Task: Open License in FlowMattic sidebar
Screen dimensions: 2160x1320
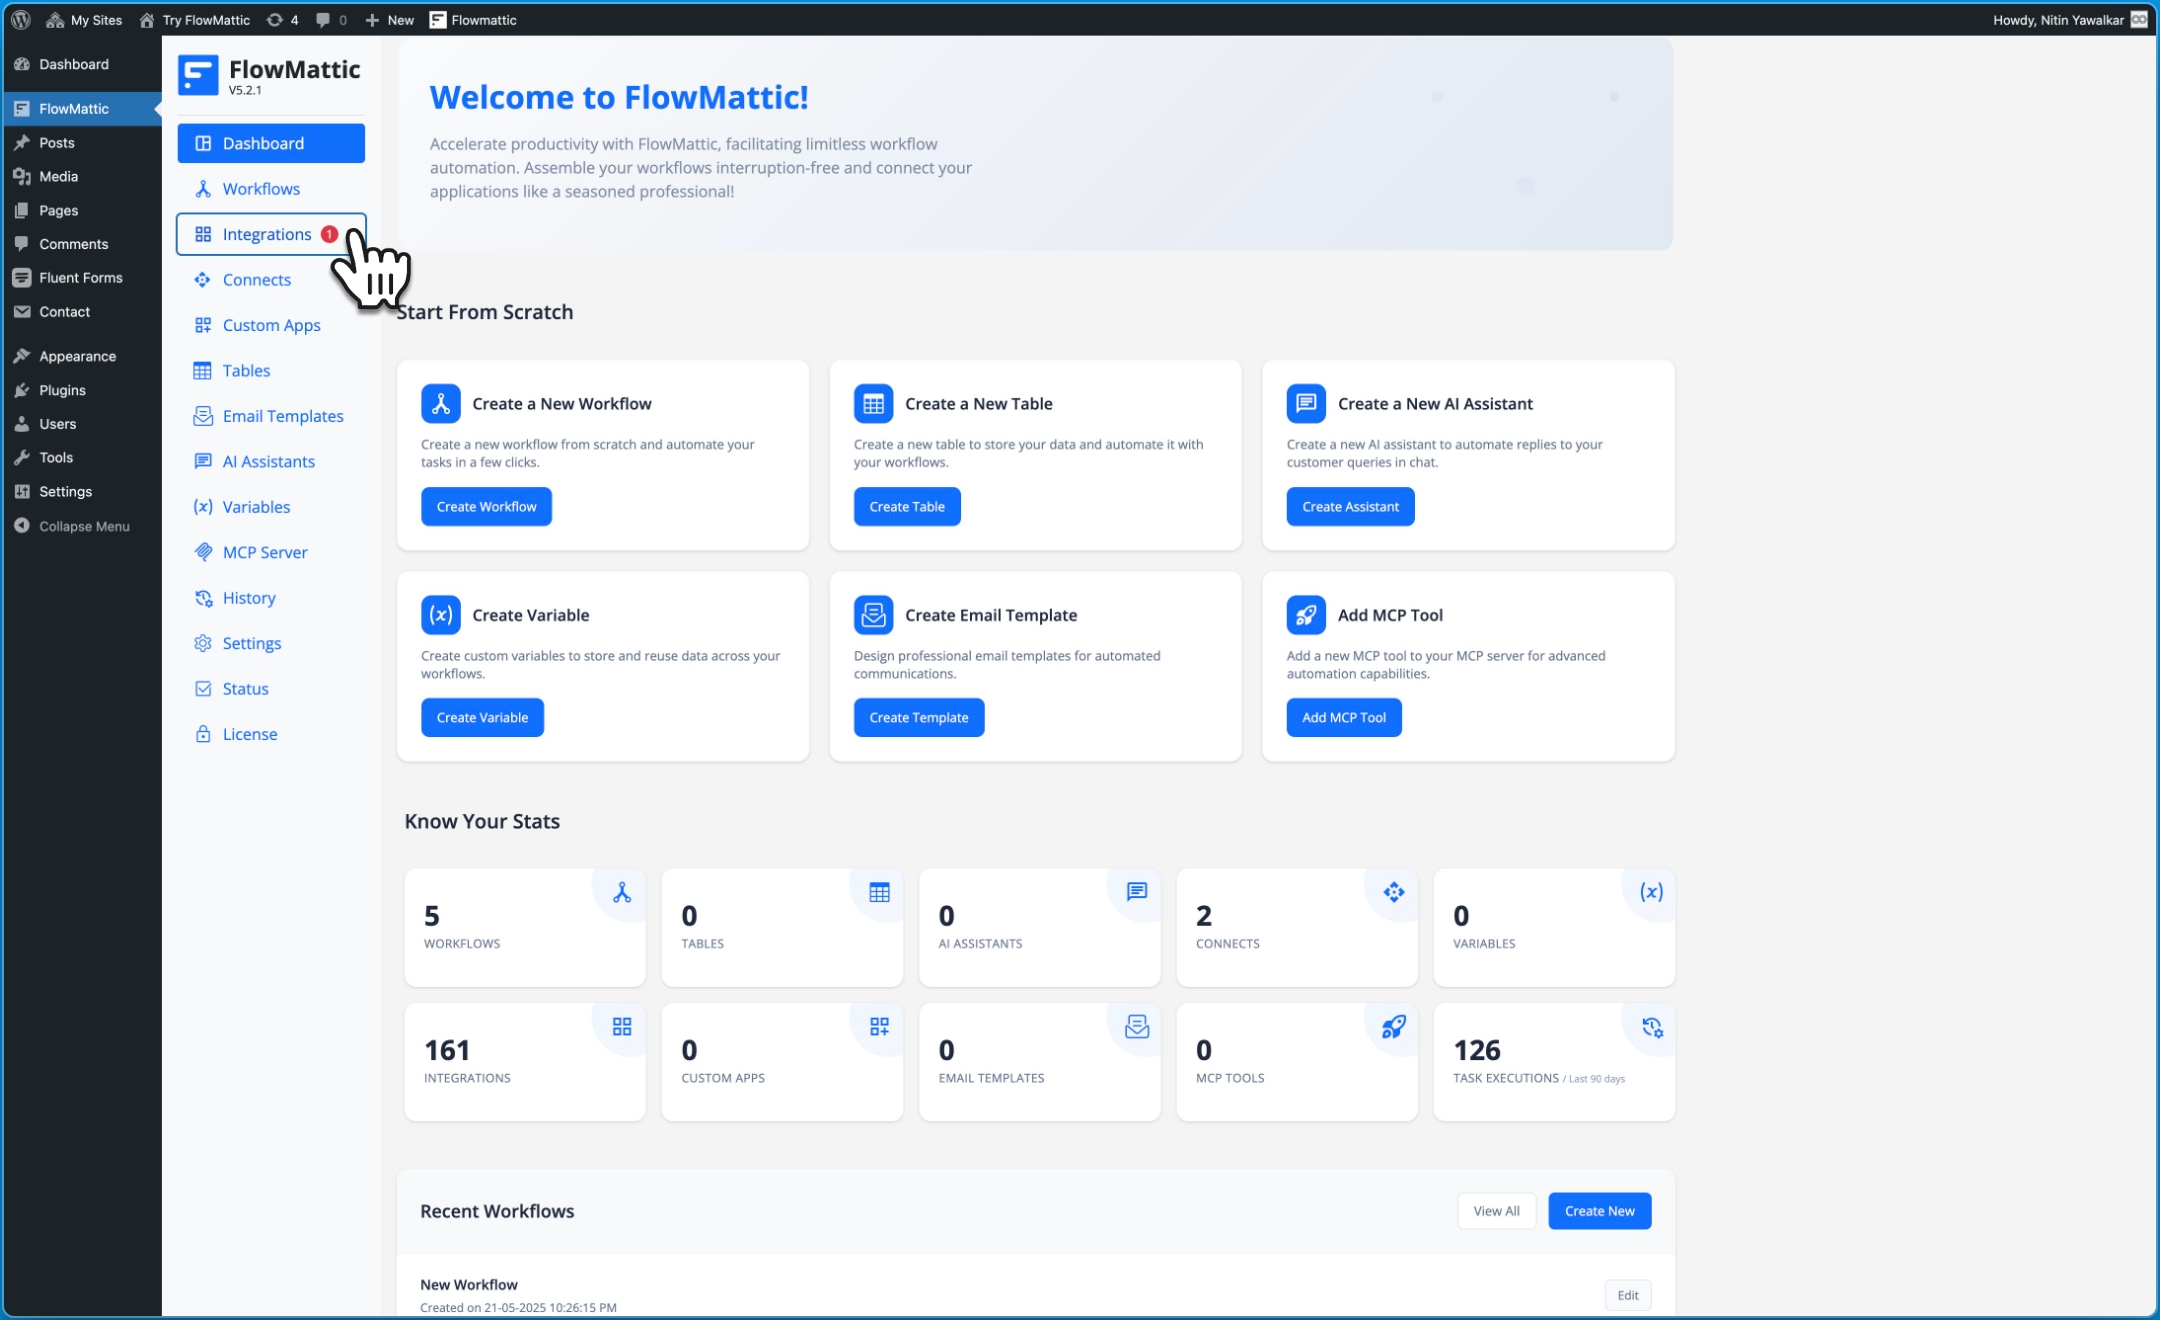Action: pyautogui.click(x=271, y=734)
